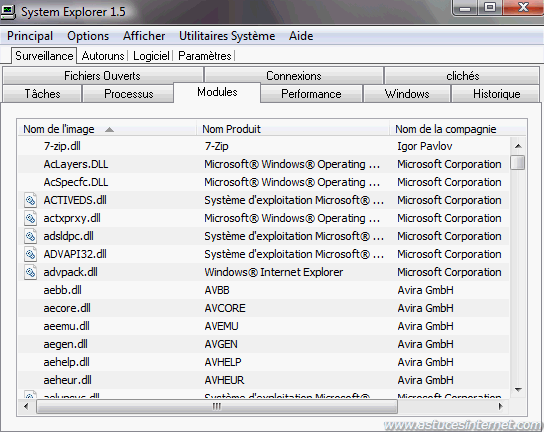544x432 pixels.
Task: Click the actxprxy.dll file icon
Action: pos(31,219)
